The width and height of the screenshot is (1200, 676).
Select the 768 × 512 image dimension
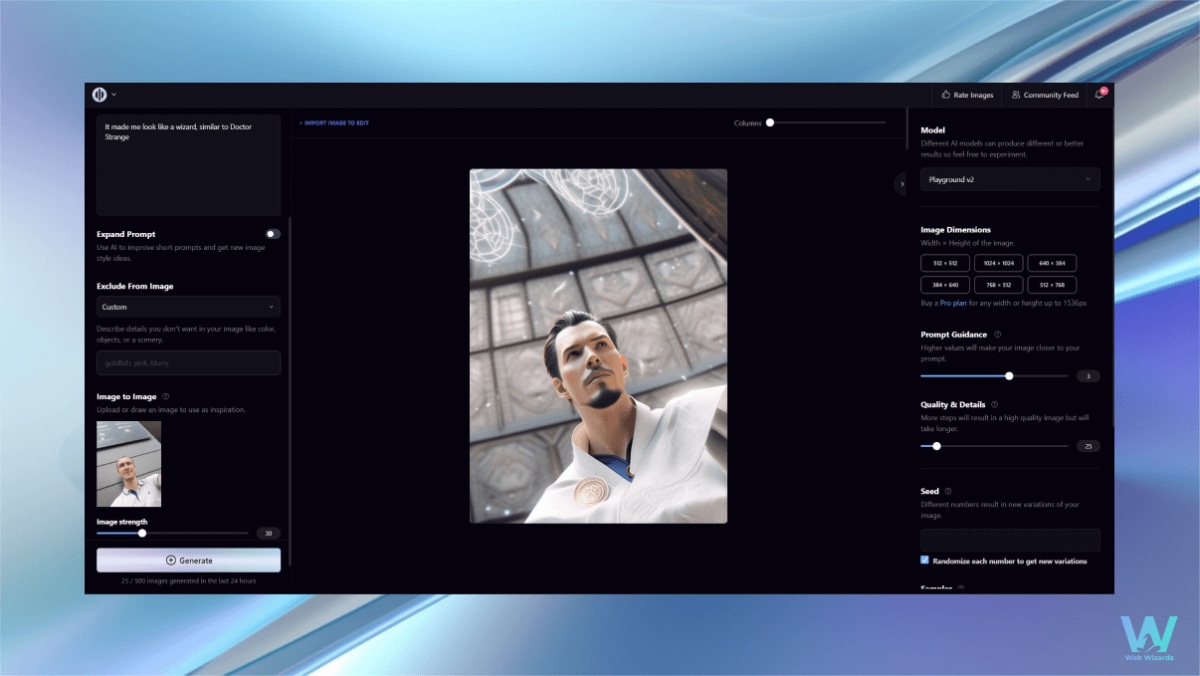(x=999, y=285)
